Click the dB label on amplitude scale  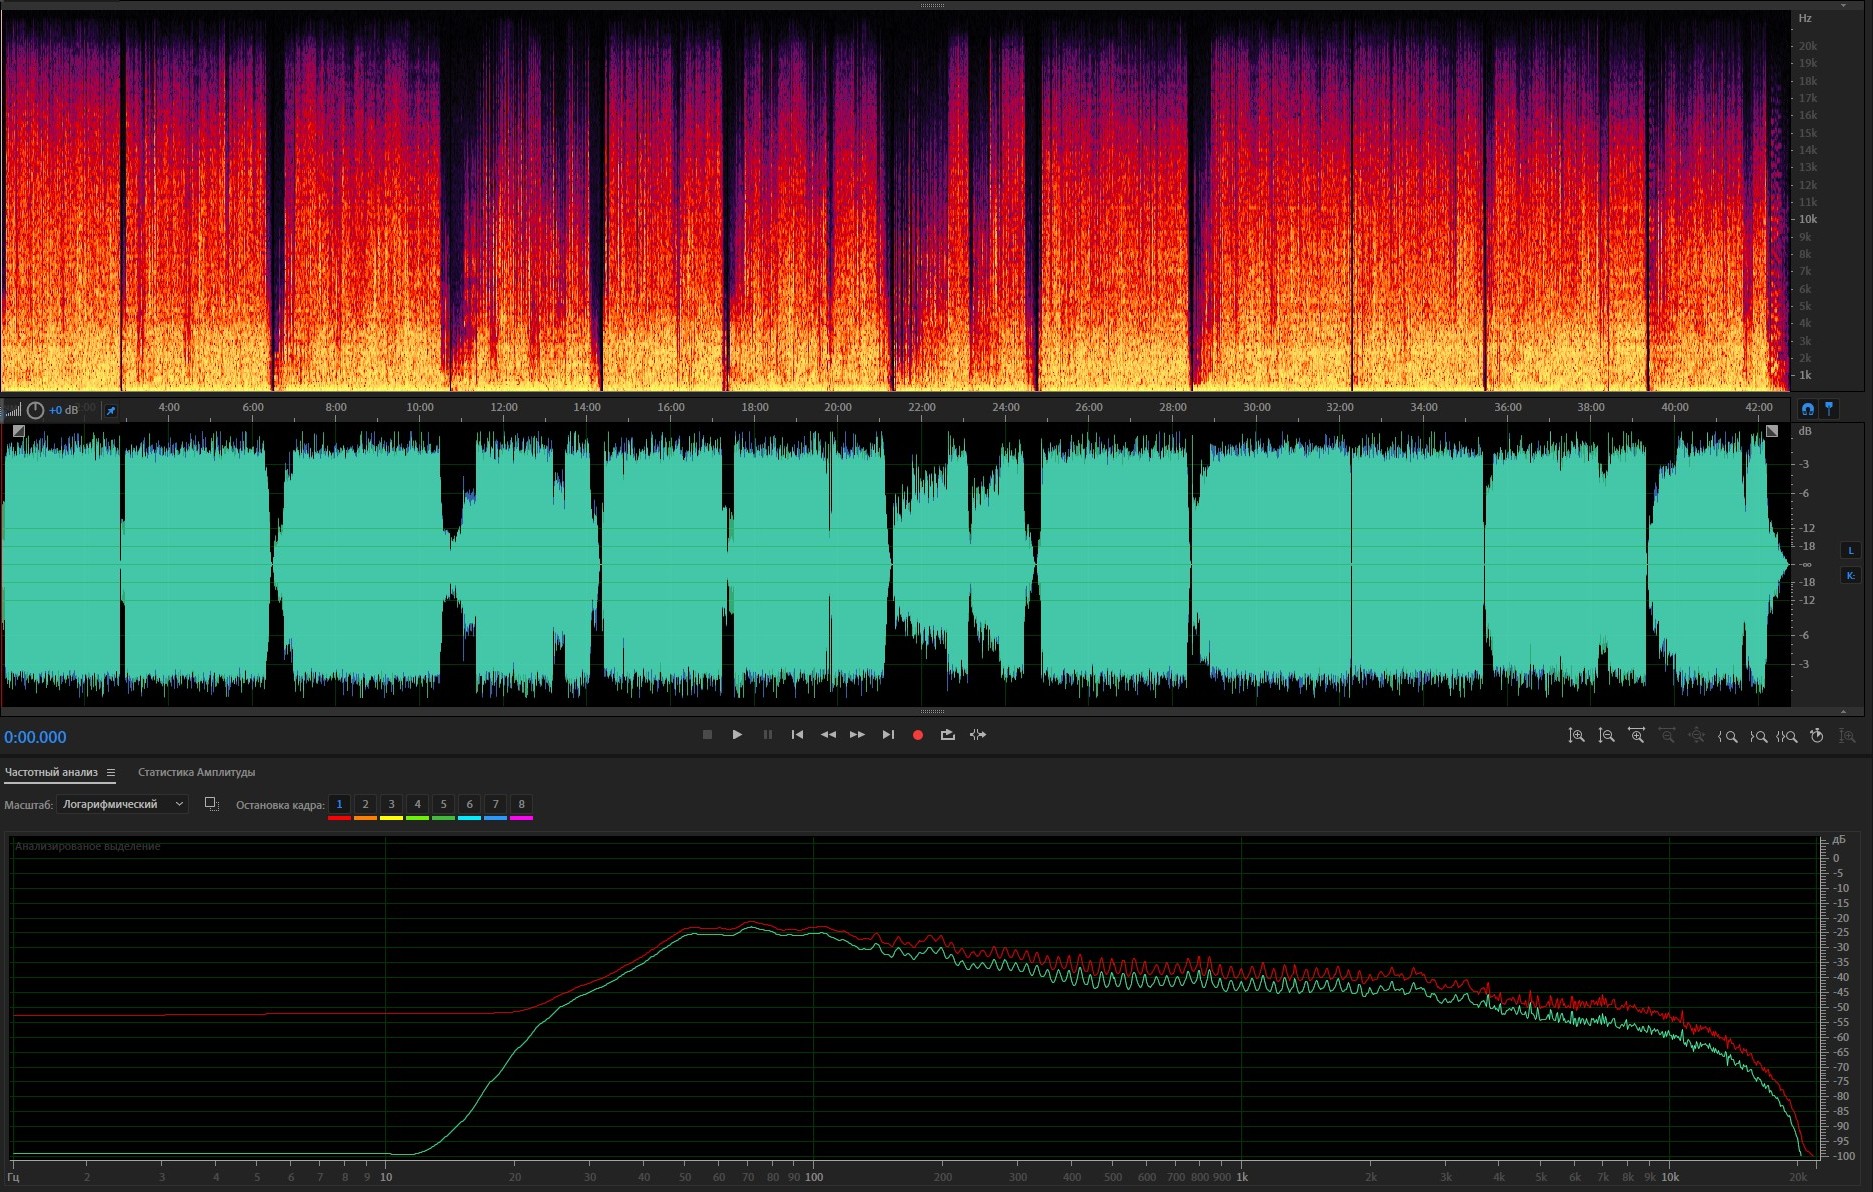[x=1805, y=431]
